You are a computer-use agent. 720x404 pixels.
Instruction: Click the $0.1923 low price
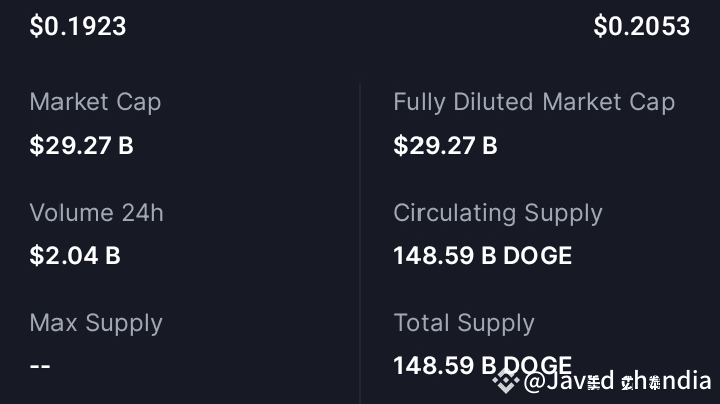tap(78, 26)
